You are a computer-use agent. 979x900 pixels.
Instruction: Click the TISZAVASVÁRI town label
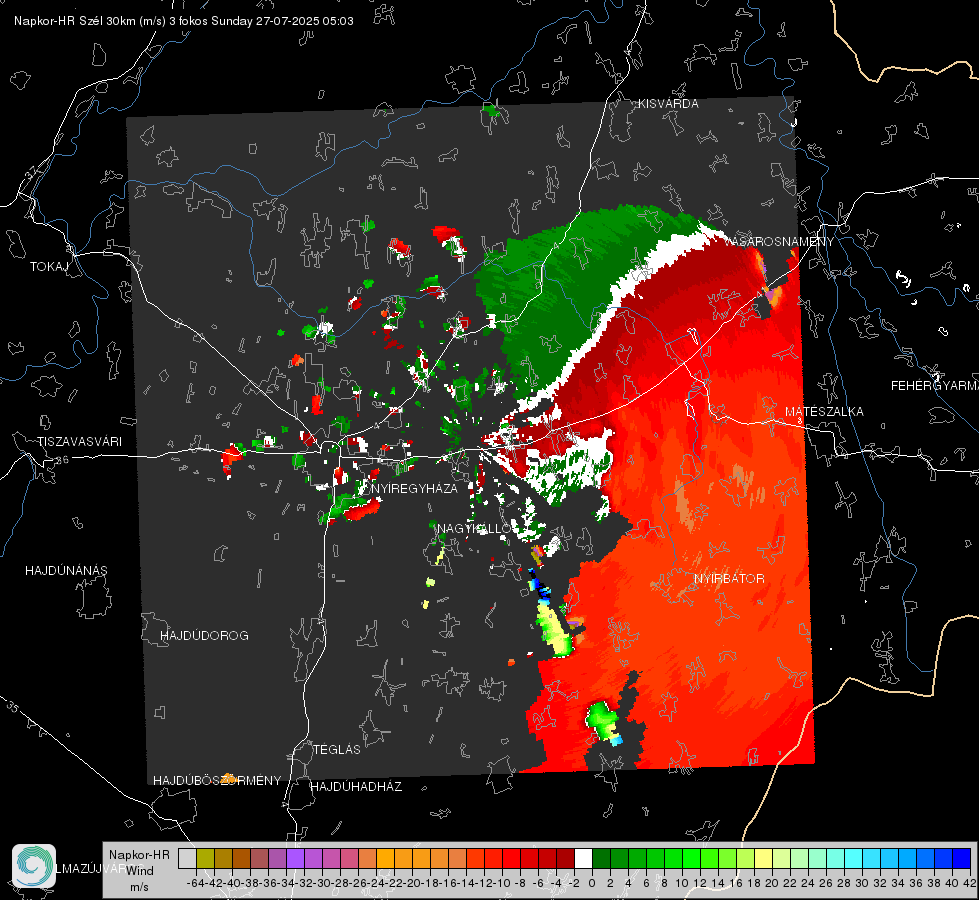point(79,442)
